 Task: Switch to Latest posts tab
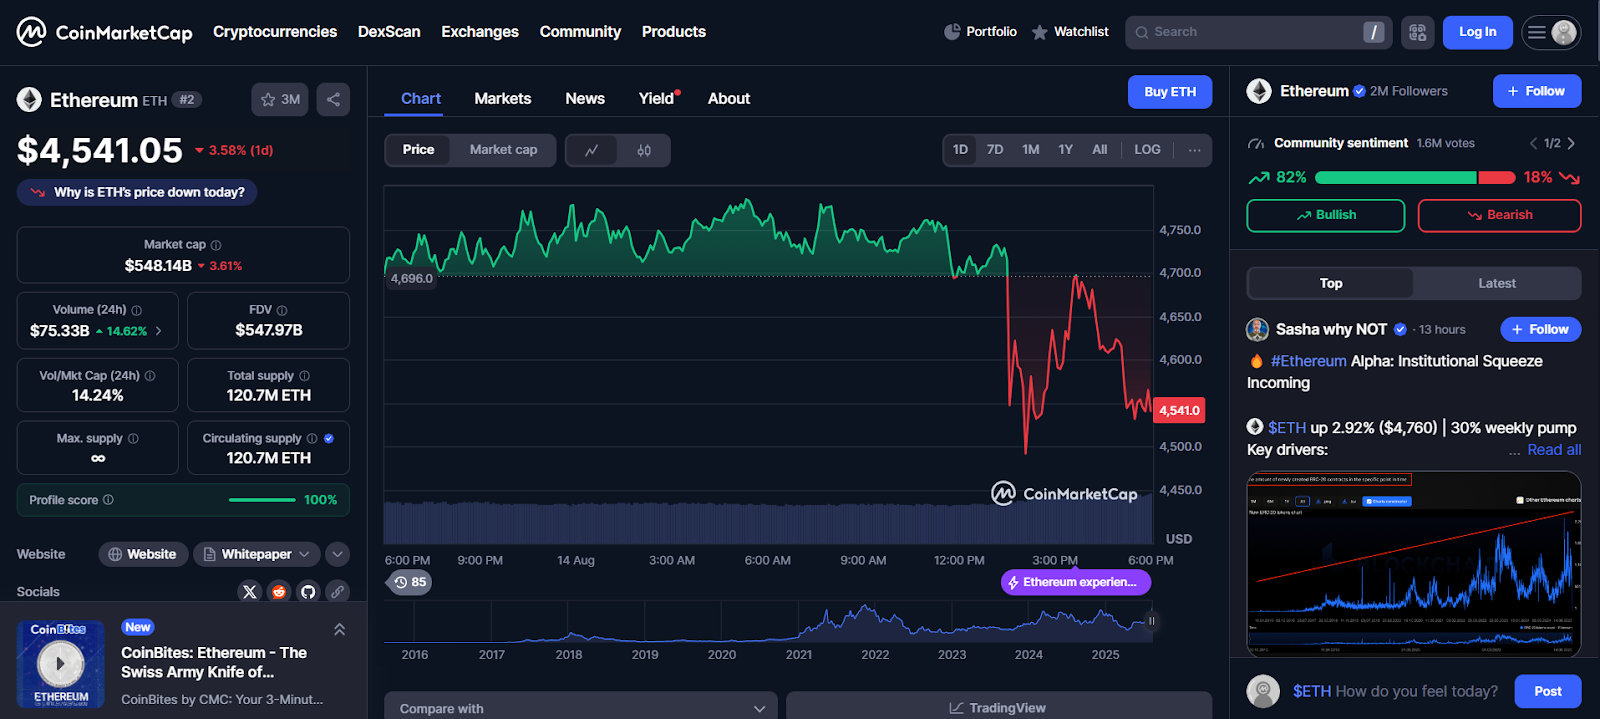click(1496, 283)
